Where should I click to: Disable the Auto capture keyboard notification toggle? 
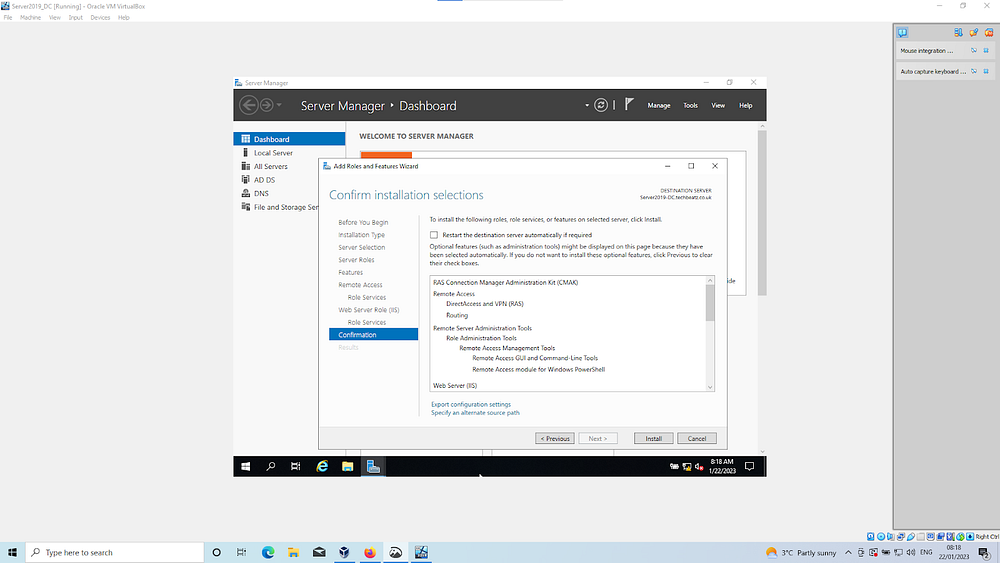click(x=974, y=71)
